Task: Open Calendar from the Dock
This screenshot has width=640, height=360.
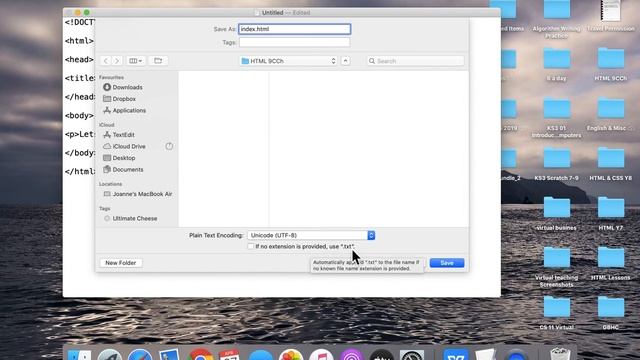Action: tap(229, 354)
